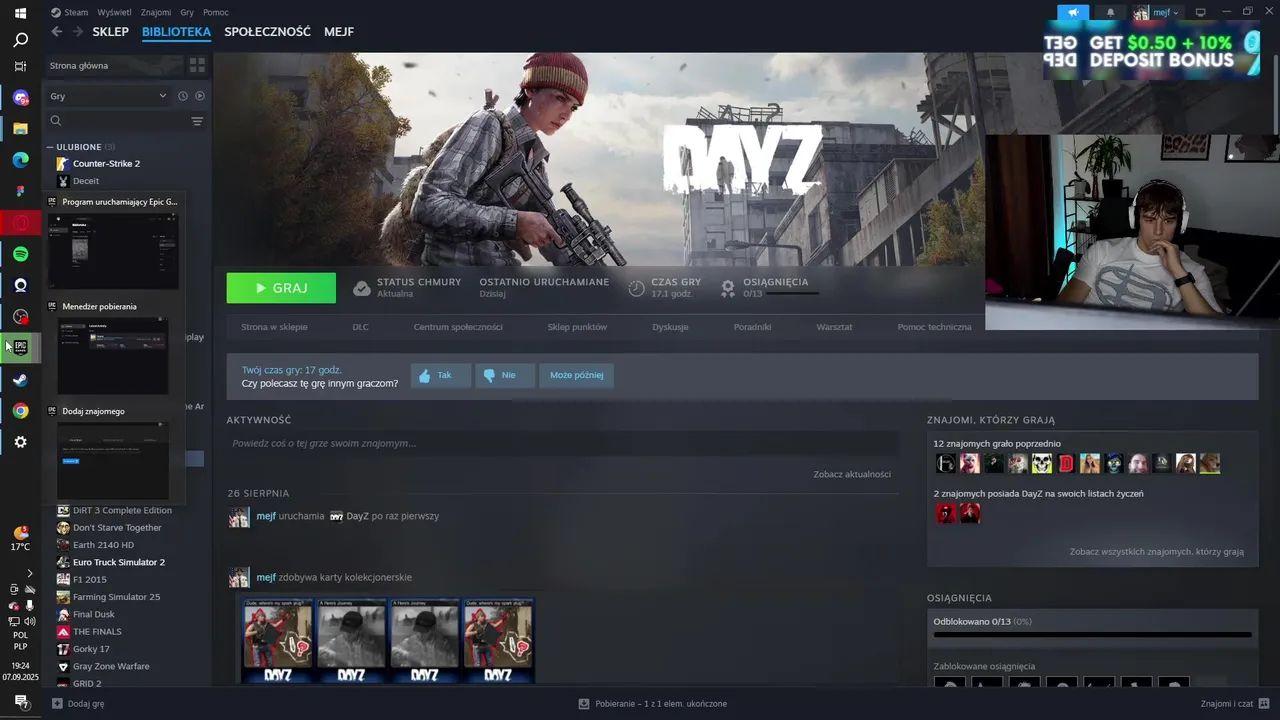1280x720 pixels.
Task: Open Sklep punktów tab
Action: coord(577,327)
